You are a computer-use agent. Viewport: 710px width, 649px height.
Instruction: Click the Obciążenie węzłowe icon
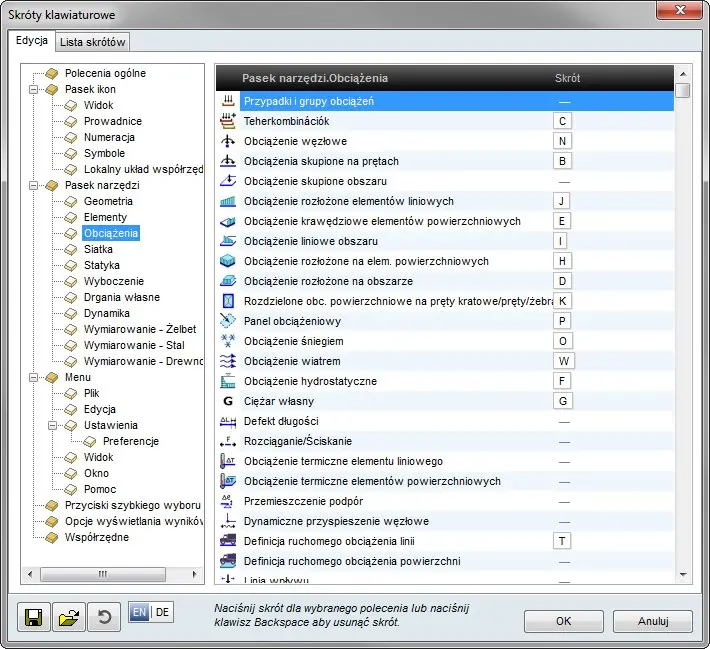tap(228, 141)
